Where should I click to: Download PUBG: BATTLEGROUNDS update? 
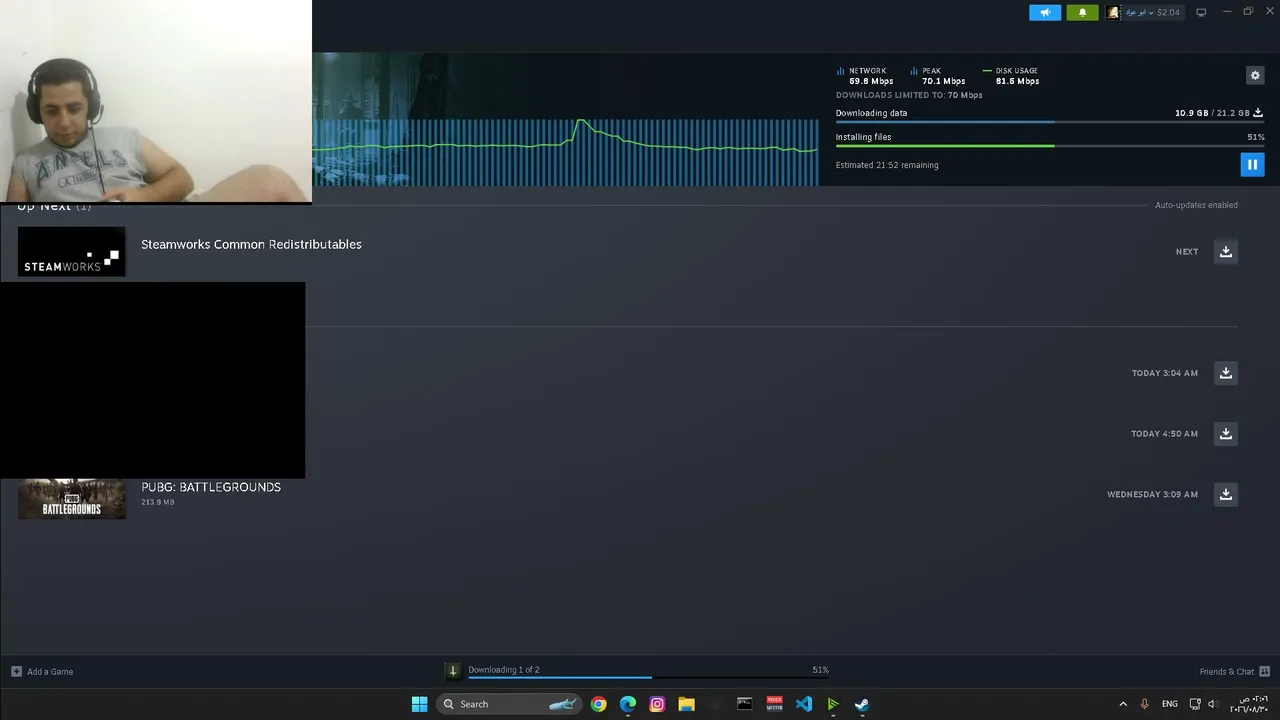[x=1226, y=494]
